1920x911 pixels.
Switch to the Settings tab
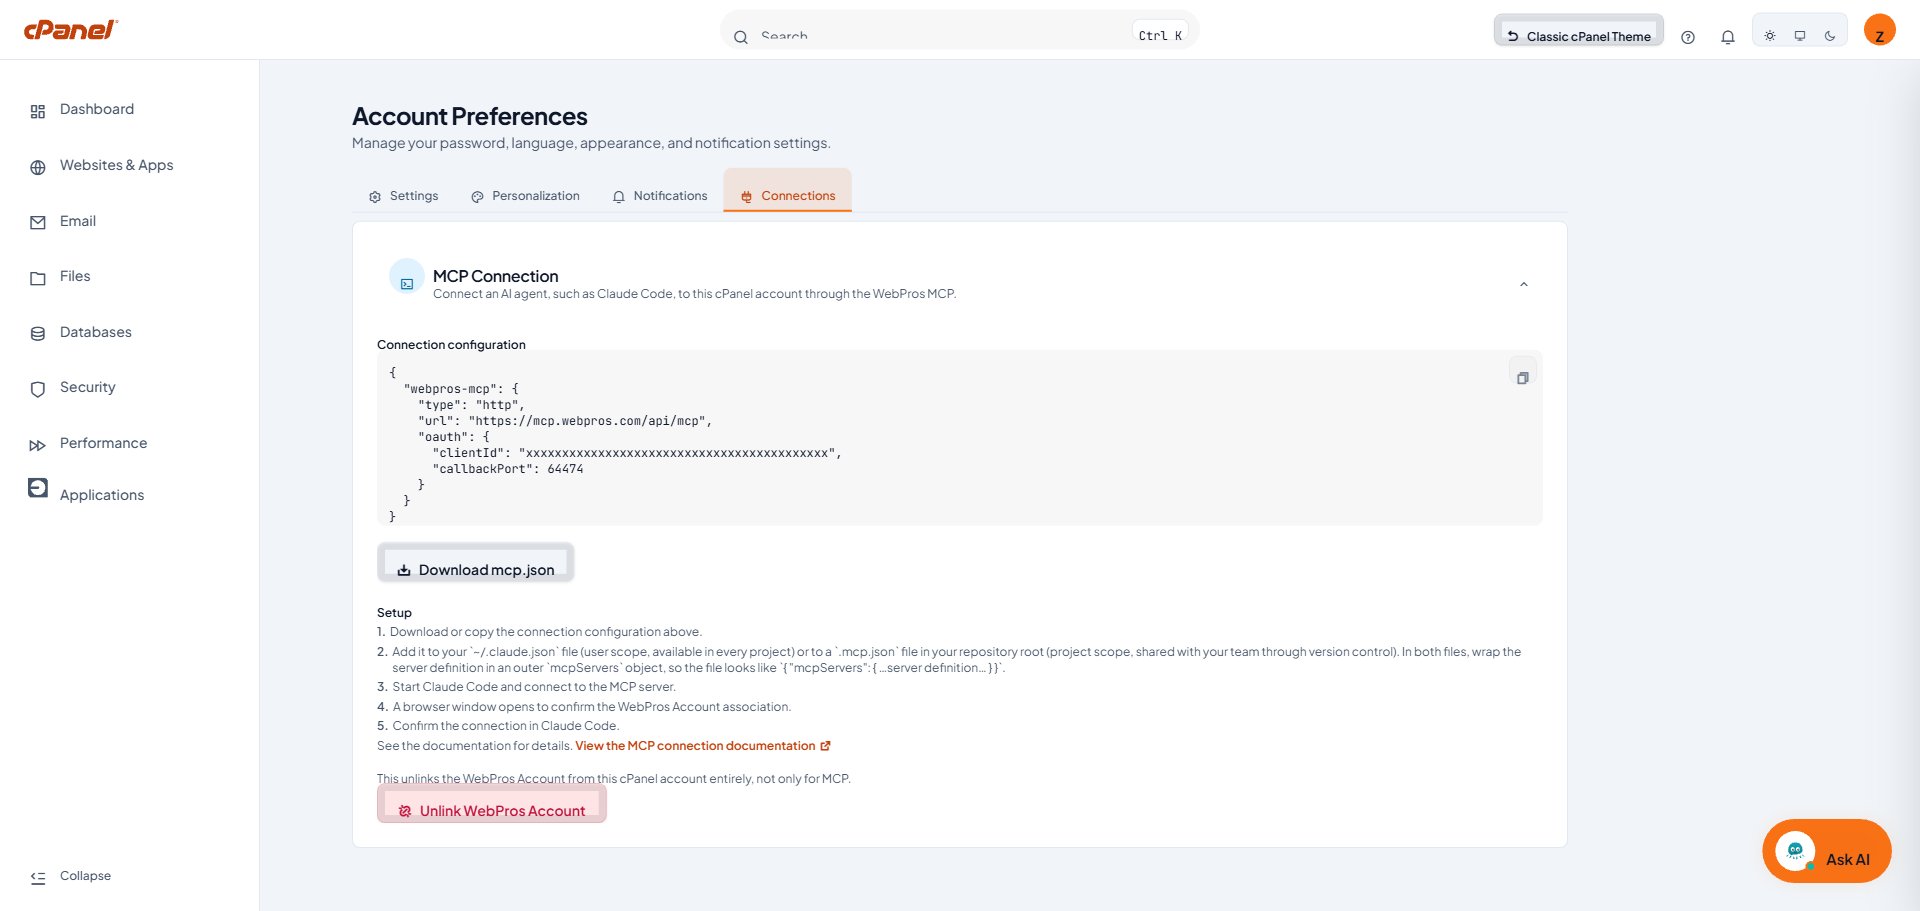tap(404, 196)
